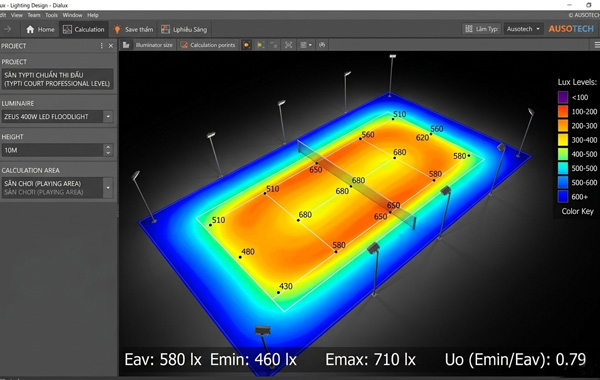This screenshot has height=380, width=600.
Task: Switch to the Calculation tab
Action: click(83, 29)
